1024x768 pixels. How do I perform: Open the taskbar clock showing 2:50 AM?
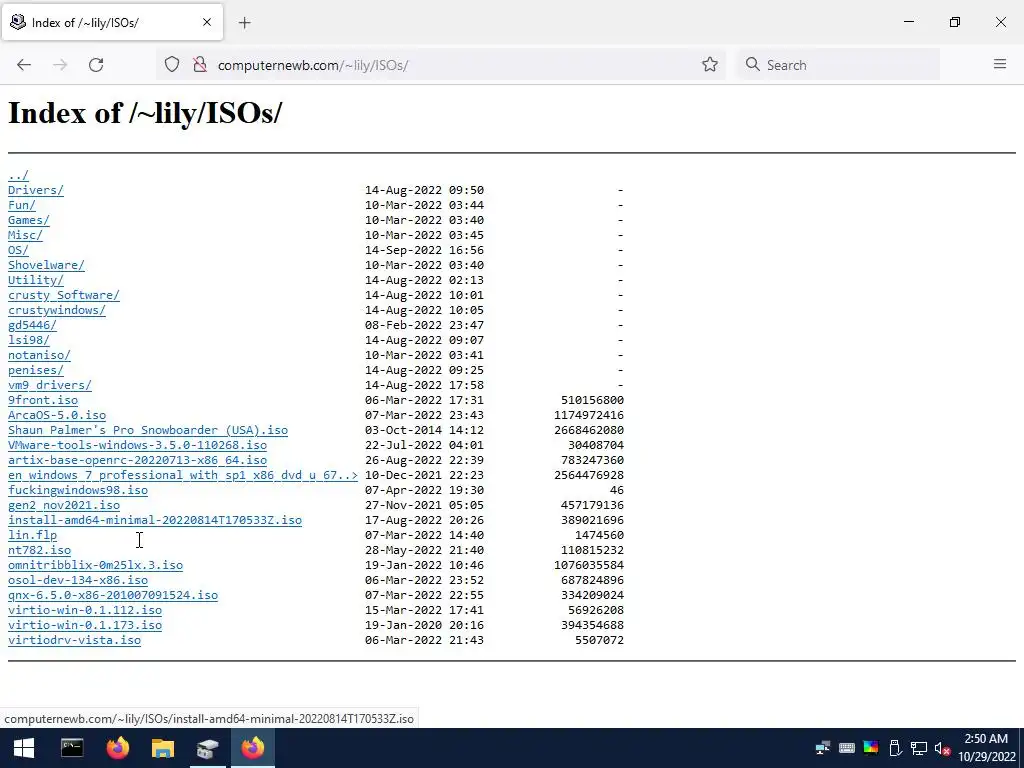tap(987, 748)
